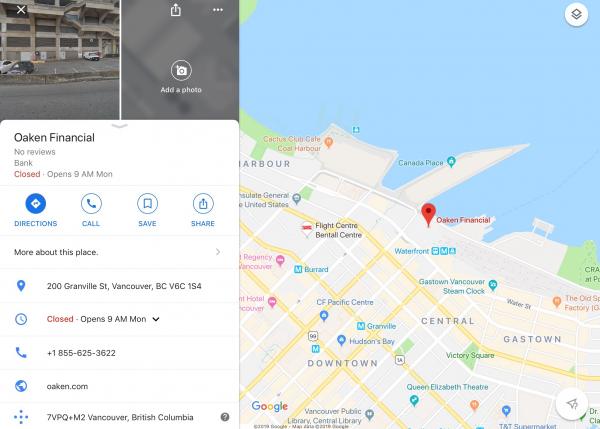
Task: Tap the Add a photo camera icon
Action: [181, 70]
